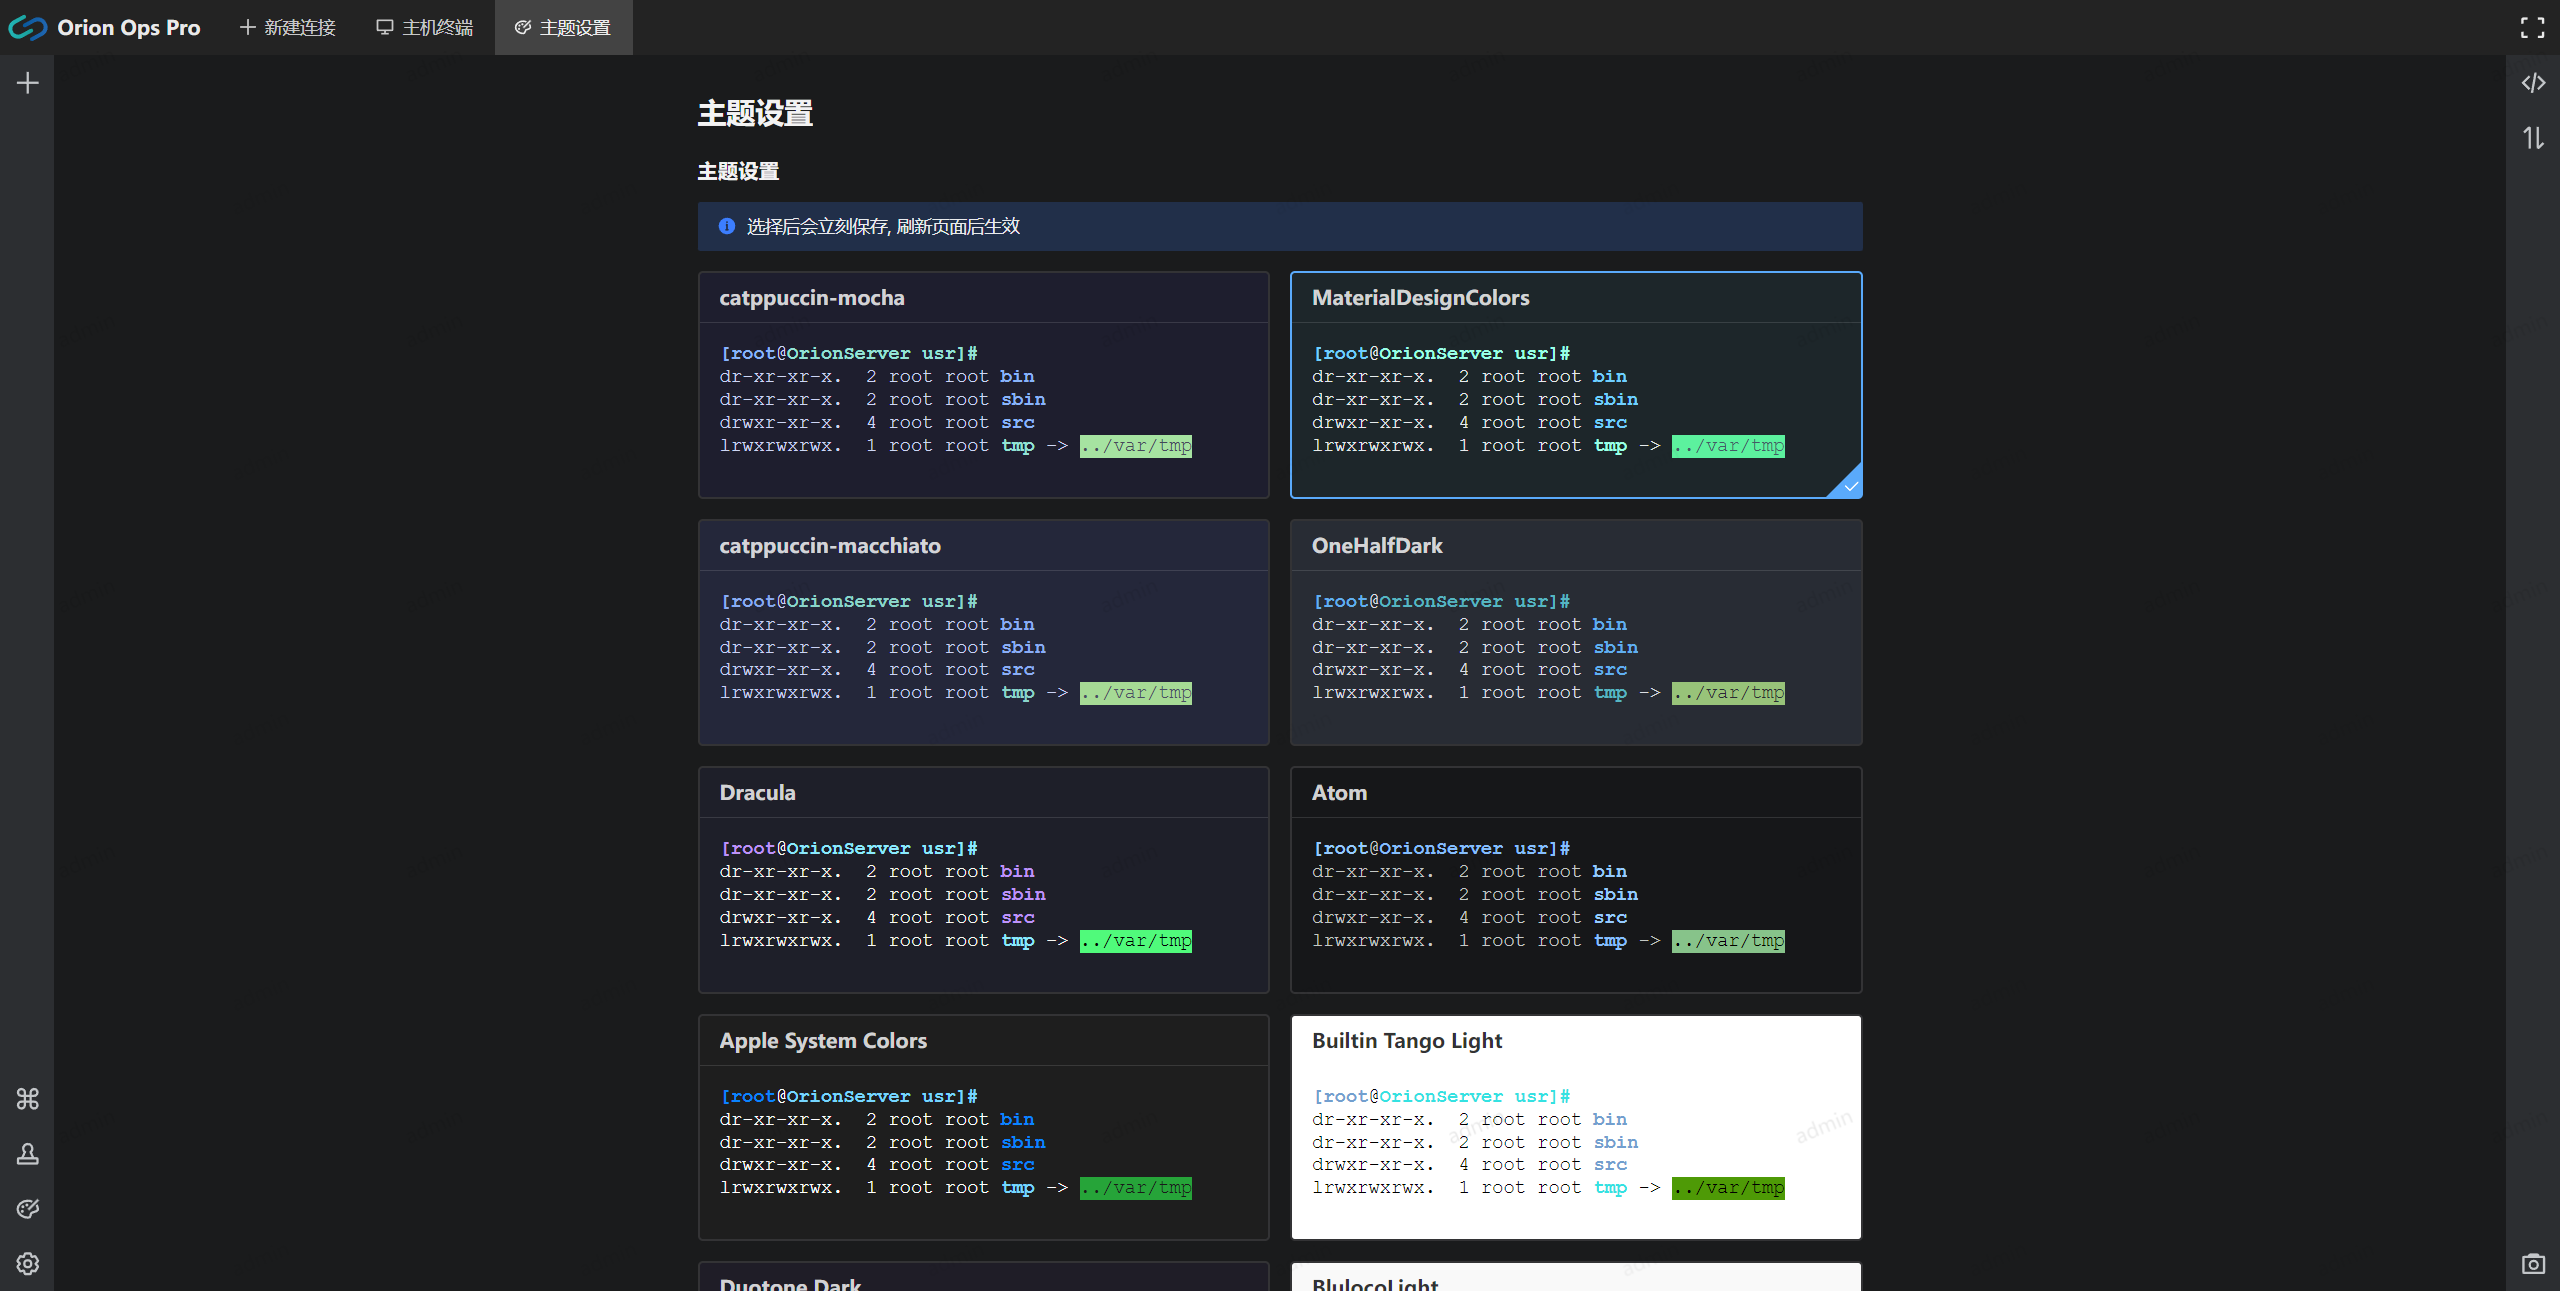Toggle fullscreen with the top-right icon
Viewport: 2560px width, 1291px height.
pos(2533,28)
